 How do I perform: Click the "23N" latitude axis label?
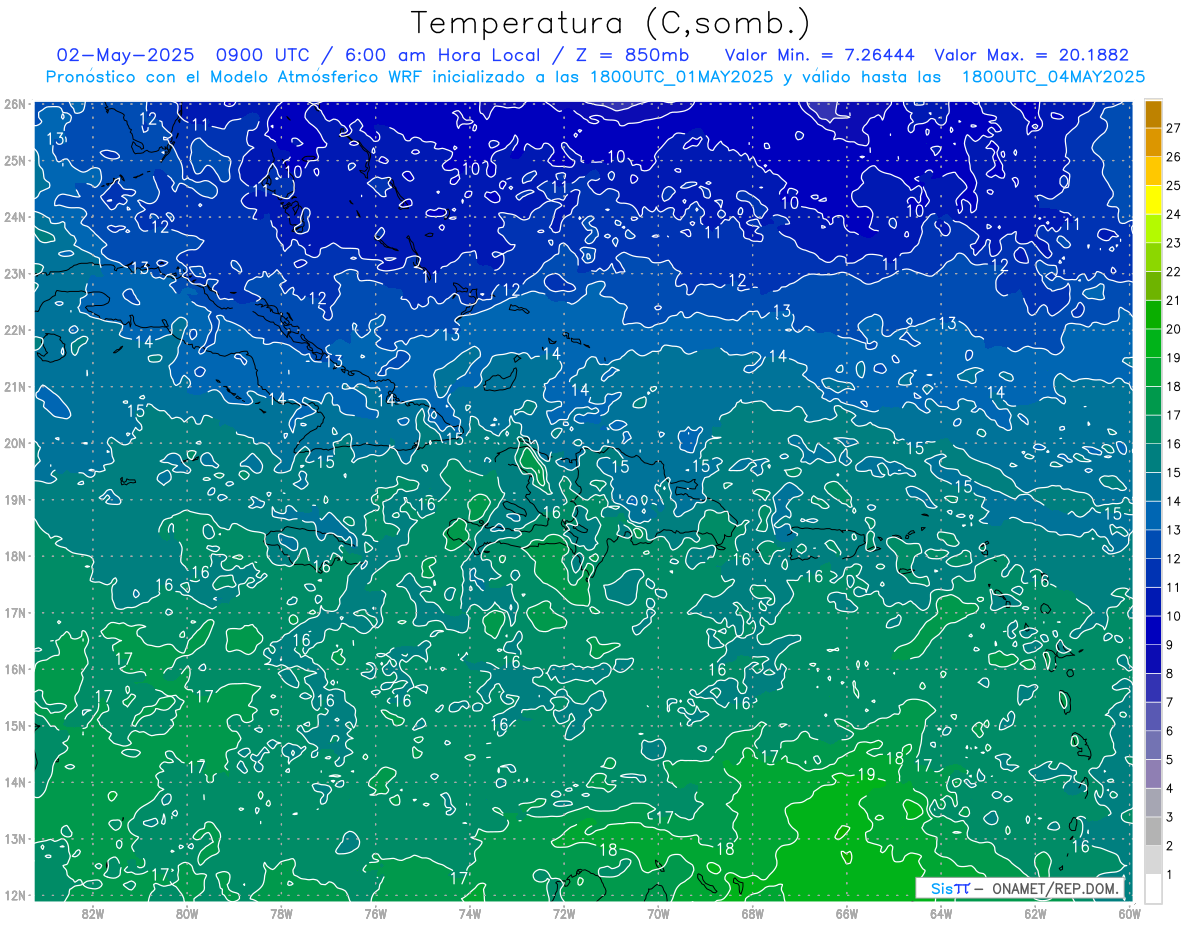(14, 274)
